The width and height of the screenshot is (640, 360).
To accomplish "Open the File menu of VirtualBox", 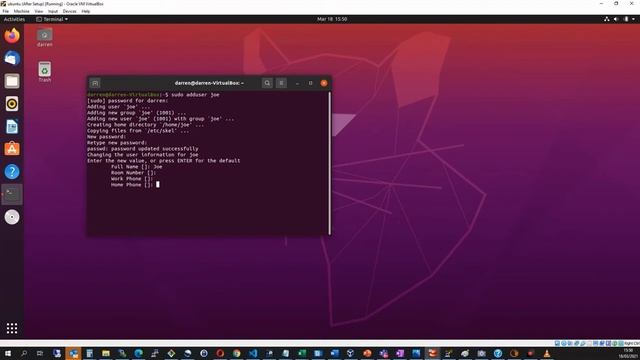I will click(x=6, y=11).
